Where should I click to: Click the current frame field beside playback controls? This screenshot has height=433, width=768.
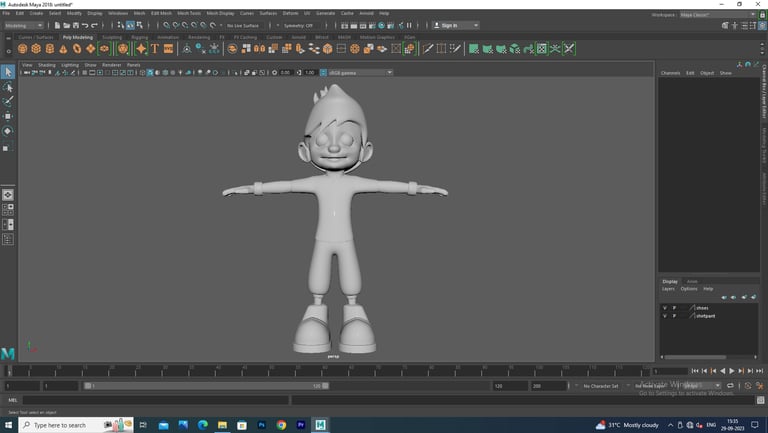670,371
